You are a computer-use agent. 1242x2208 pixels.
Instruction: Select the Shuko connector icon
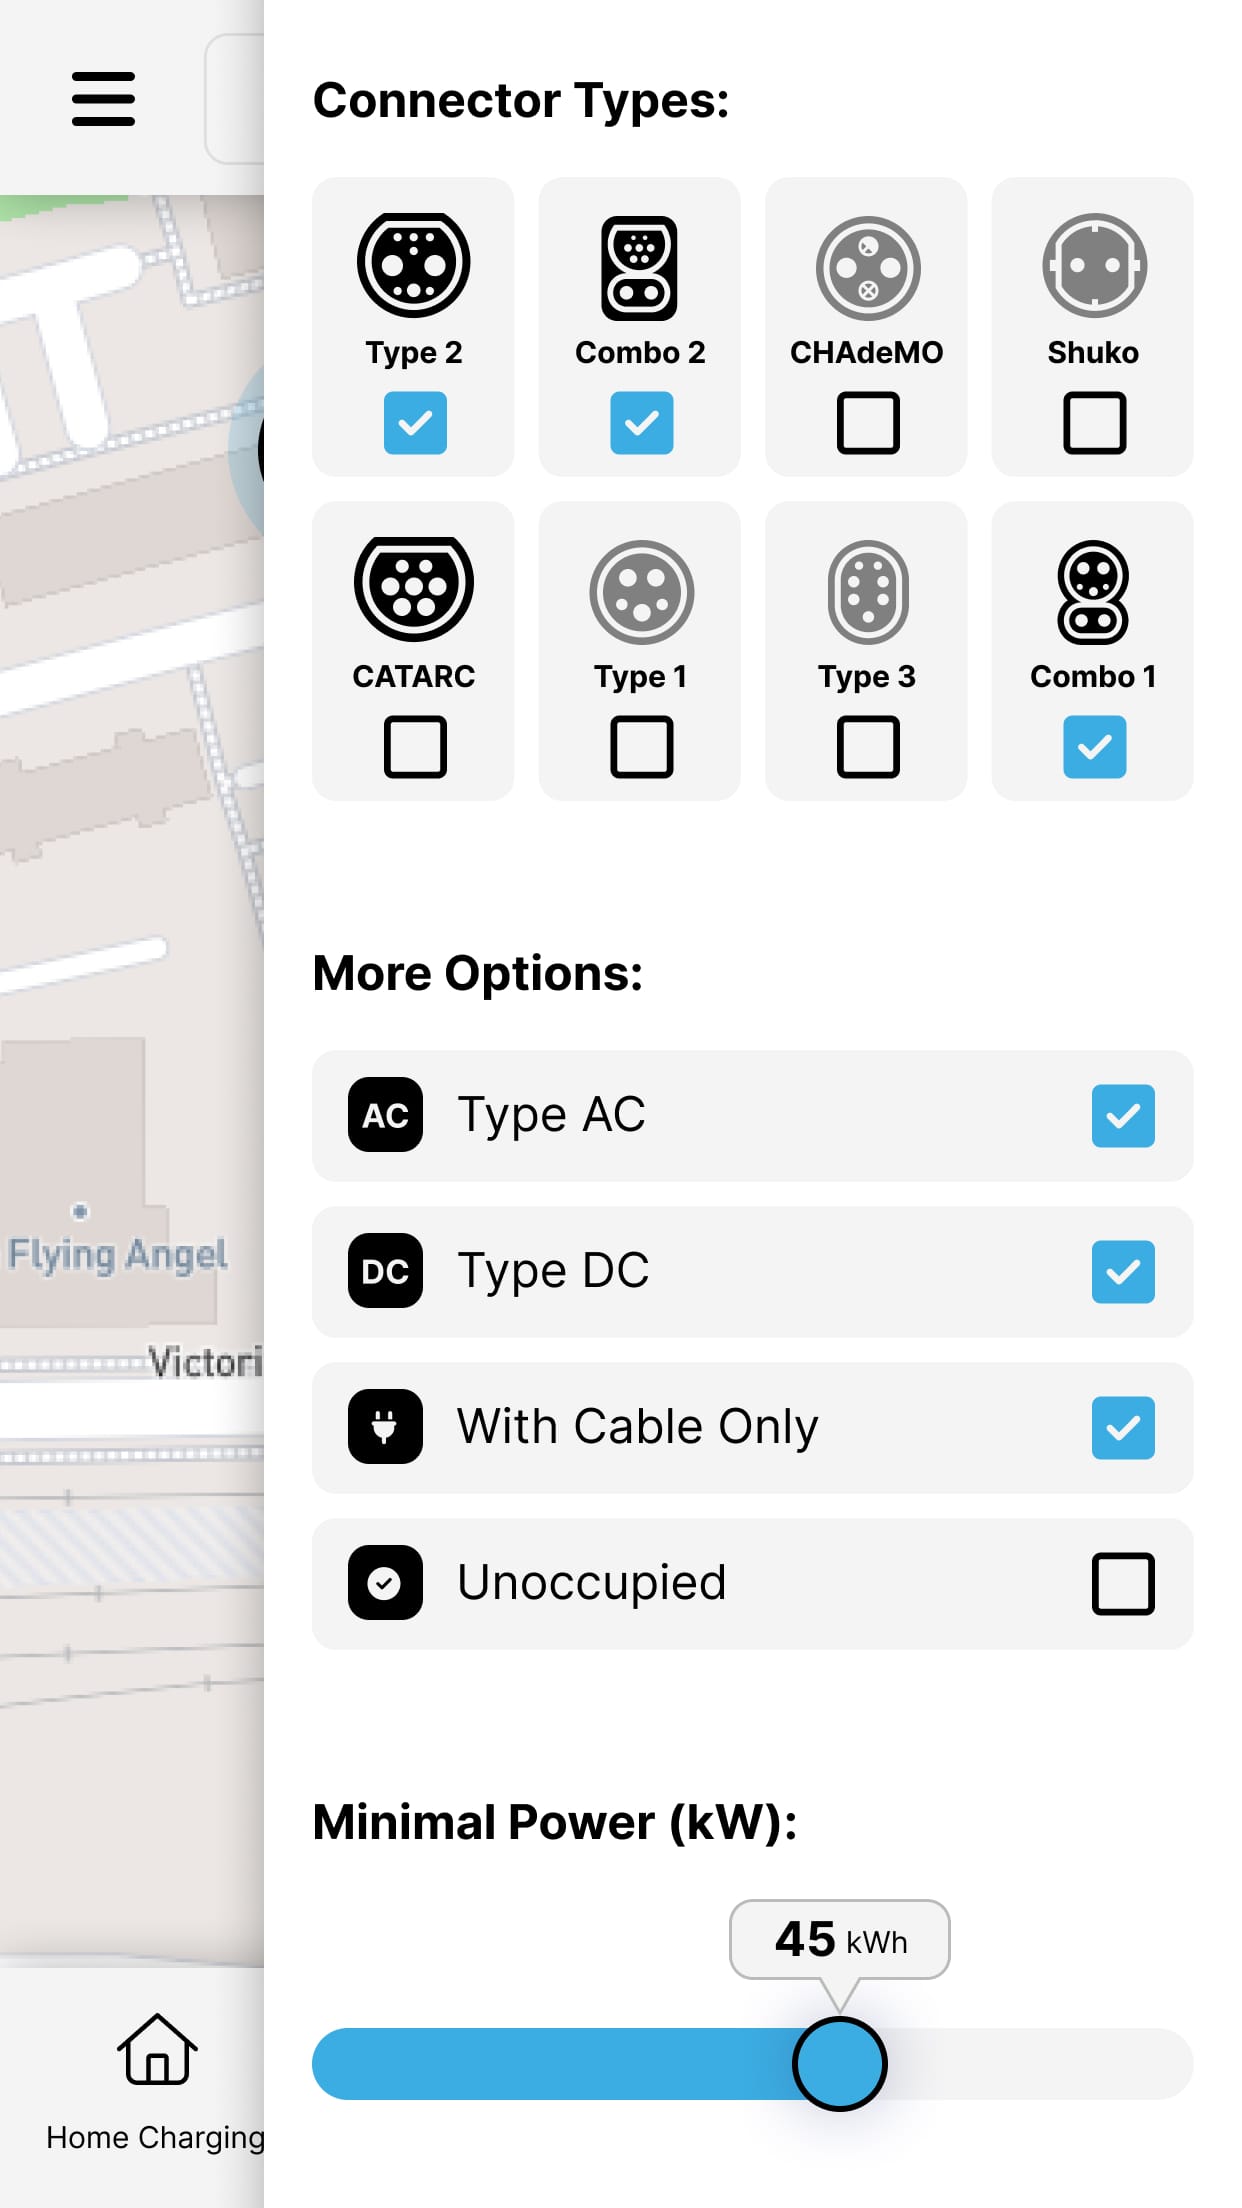click(1092, 265)
